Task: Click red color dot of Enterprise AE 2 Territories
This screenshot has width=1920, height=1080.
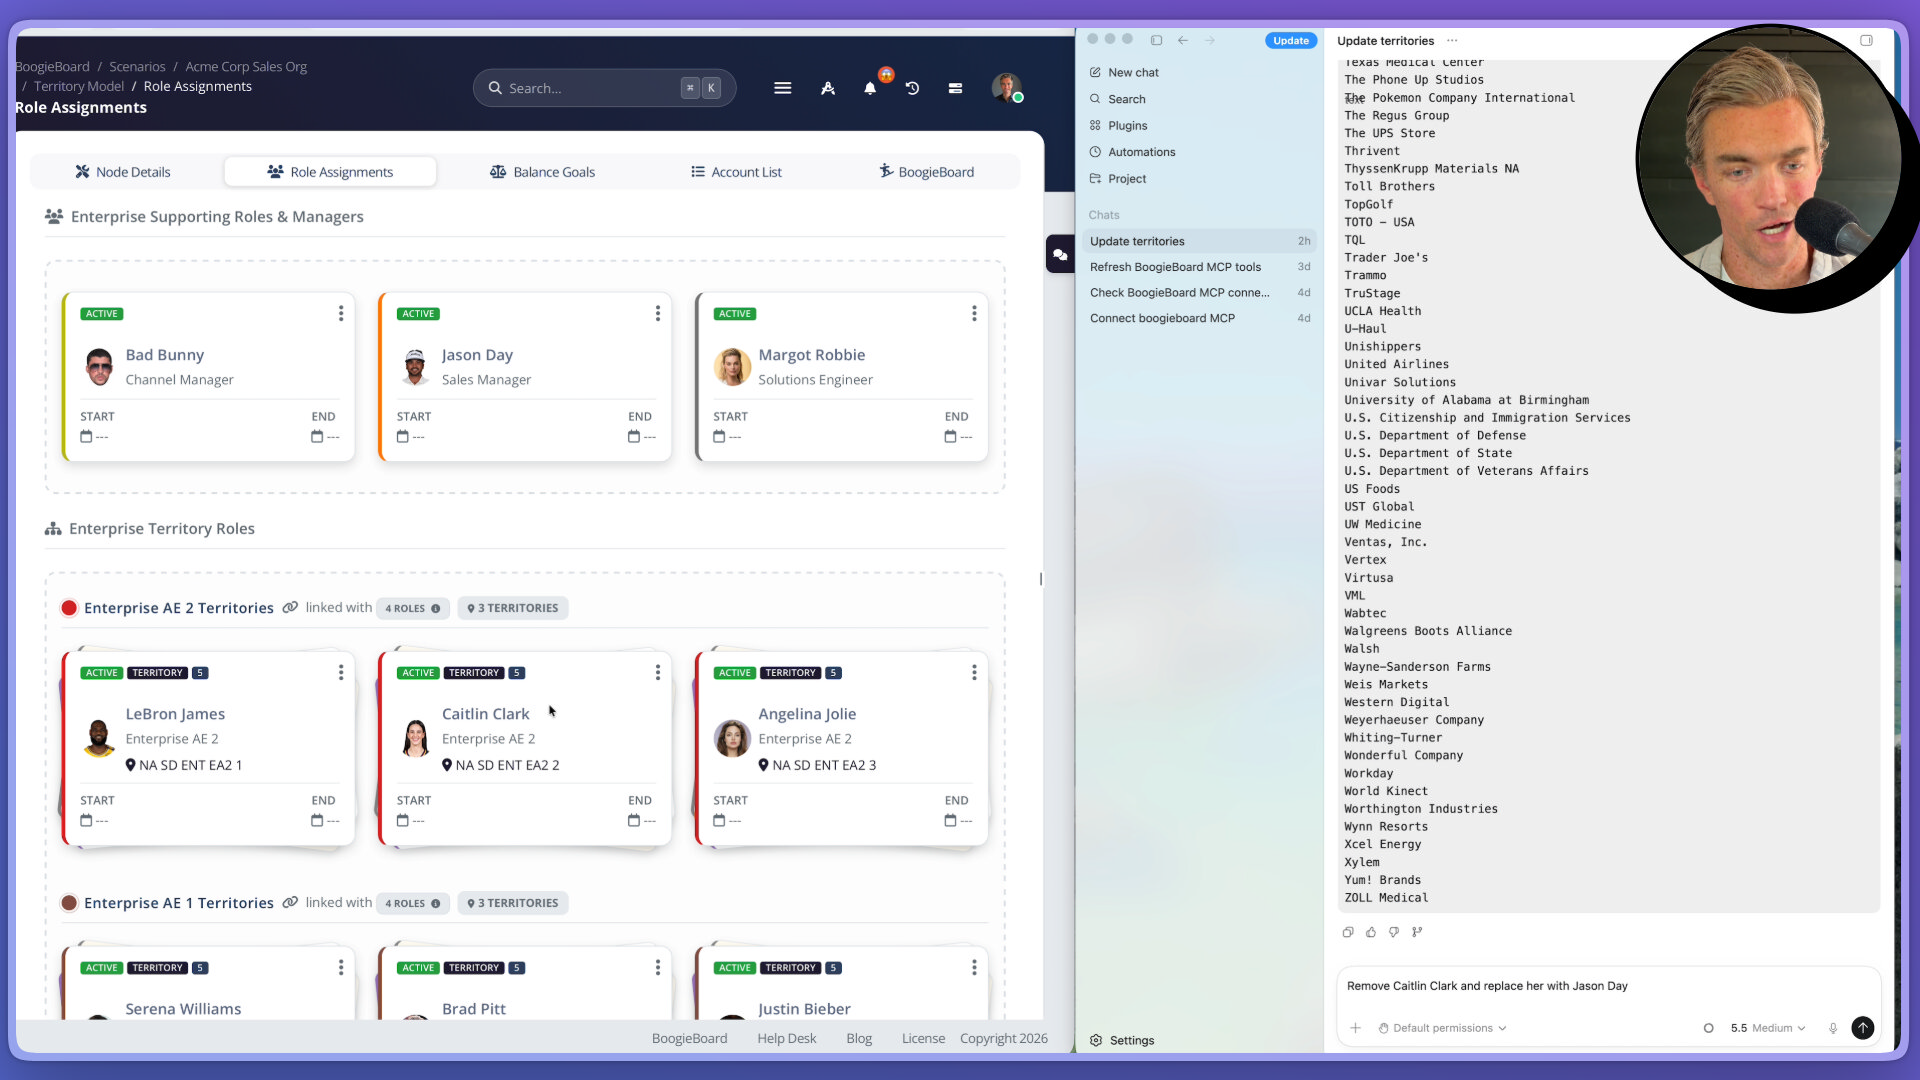Action: 69,608
